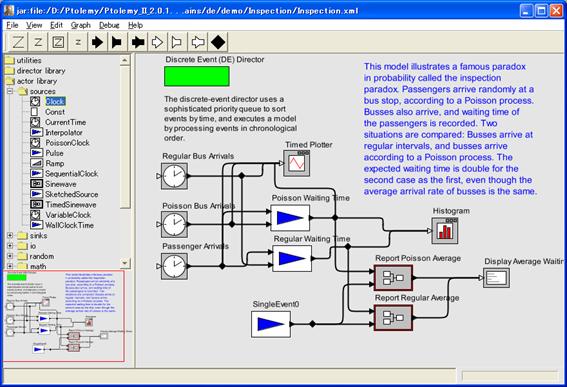Select the black double-arrow port tool
This screenshot has width=567, height=387.
pyautogui.click(x=137, y=42)
